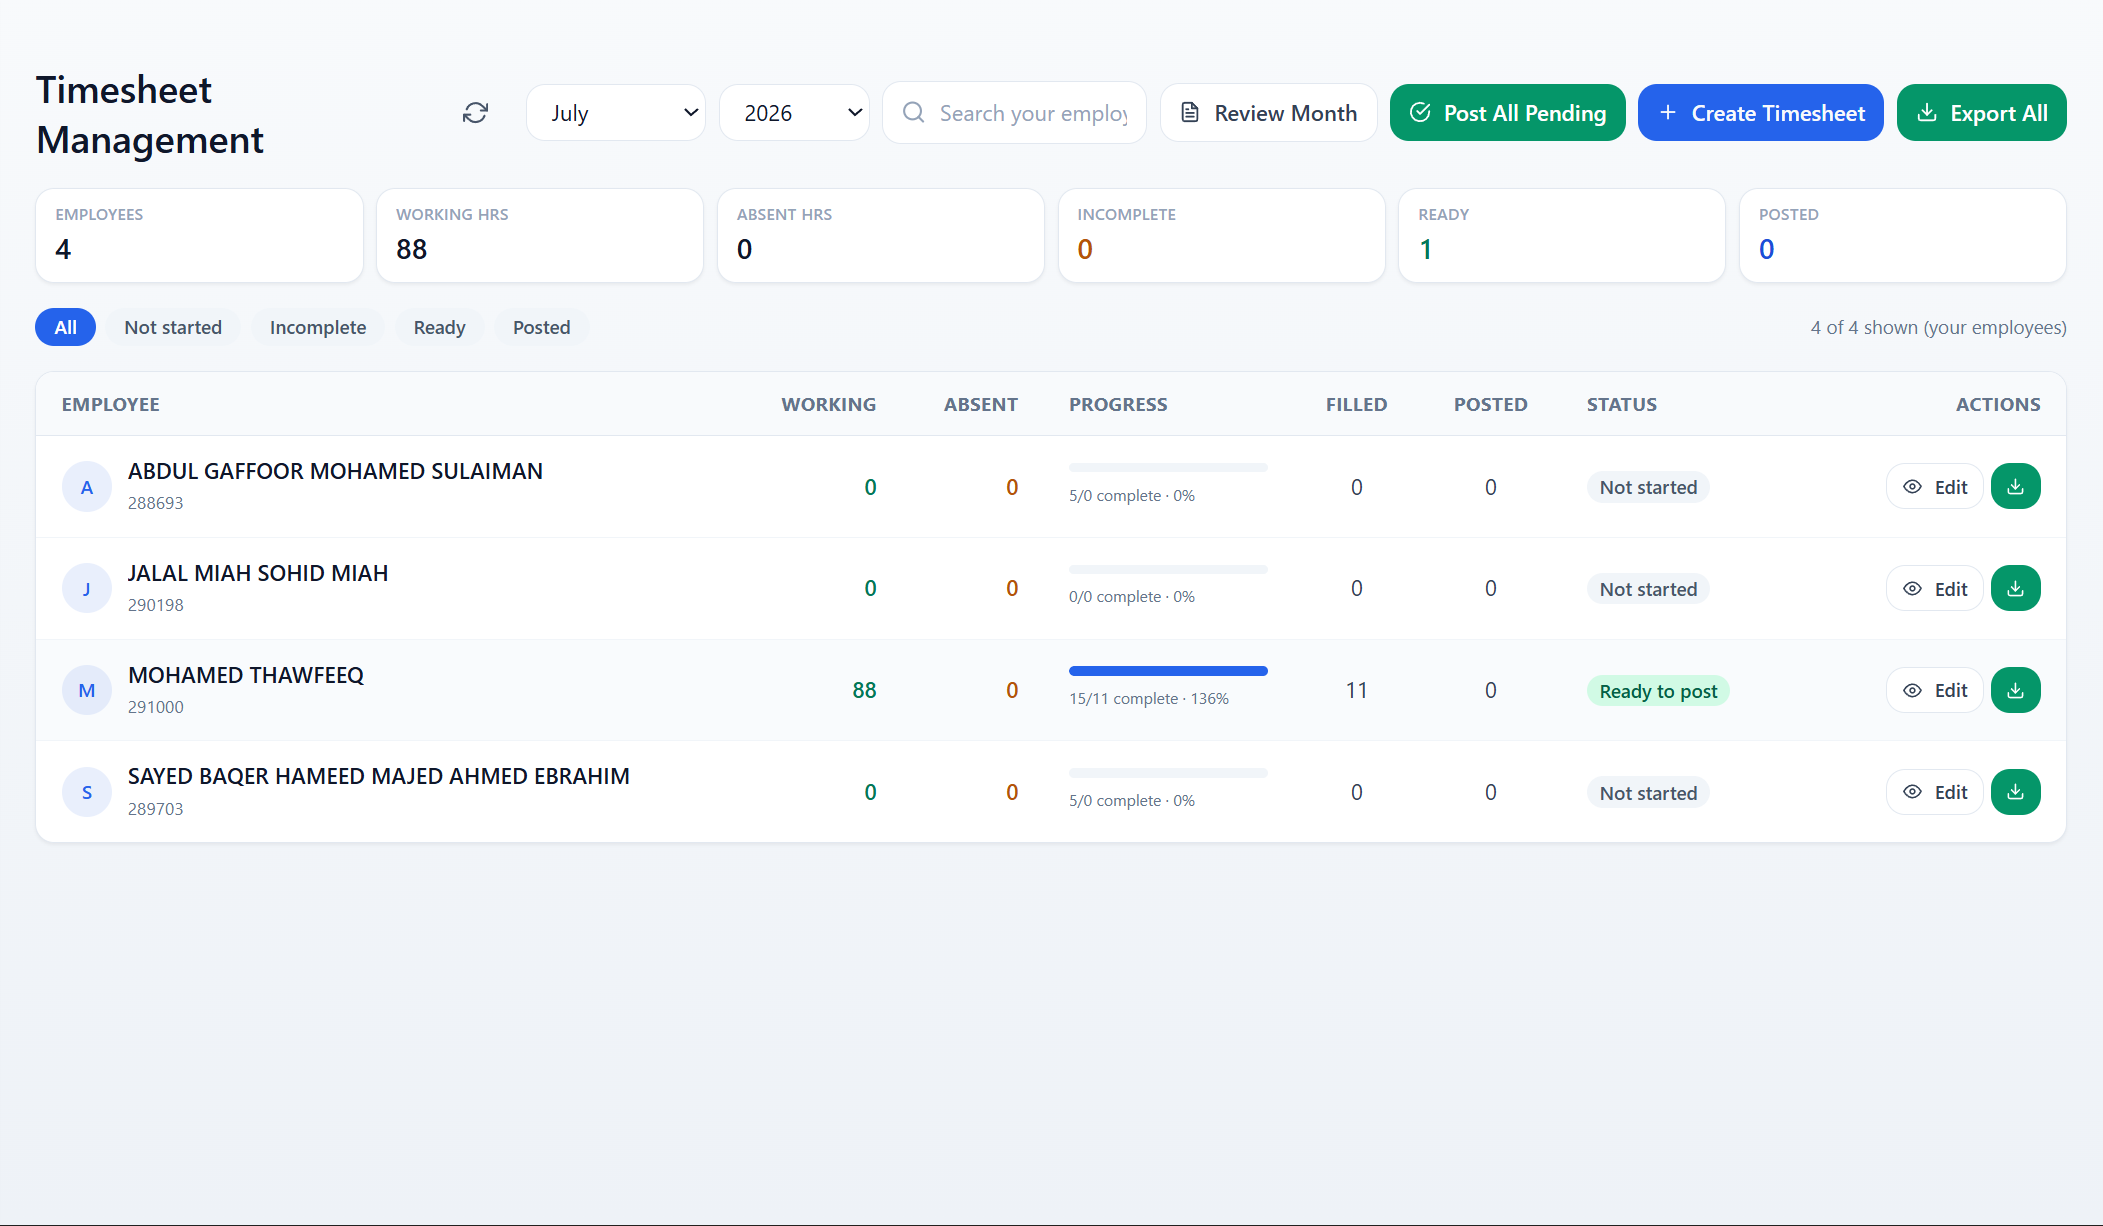Click employee ID 289703
The width and height of the screenshot is (2103, 1226).
(156, 809)
